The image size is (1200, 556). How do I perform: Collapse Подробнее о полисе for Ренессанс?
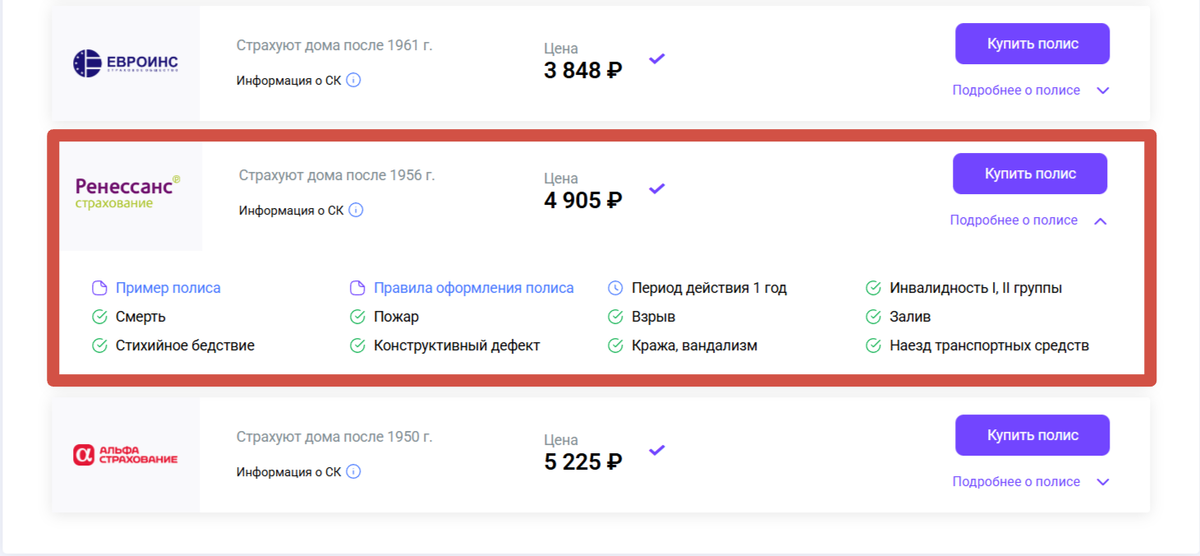pos(1029,220)
